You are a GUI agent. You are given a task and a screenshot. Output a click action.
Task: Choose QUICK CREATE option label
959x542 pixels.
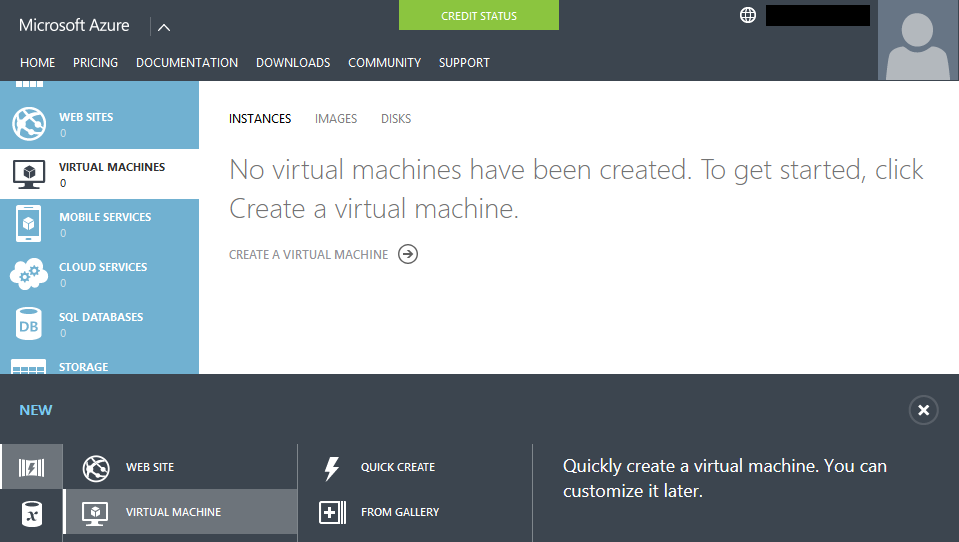[398, 467]
